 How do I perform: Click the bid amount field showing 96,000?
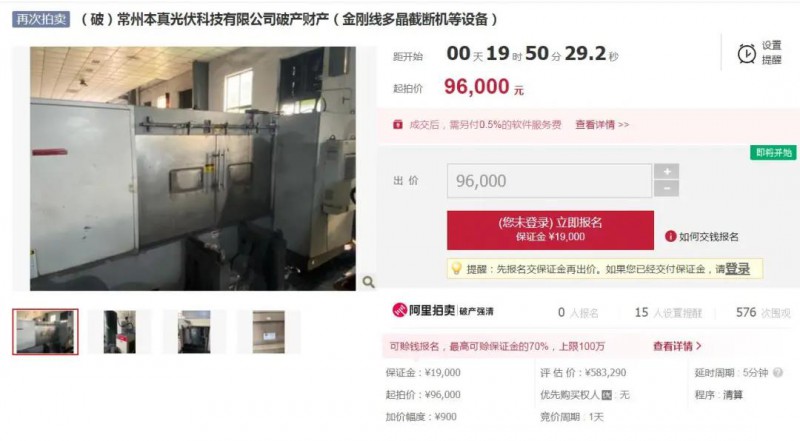549,181
